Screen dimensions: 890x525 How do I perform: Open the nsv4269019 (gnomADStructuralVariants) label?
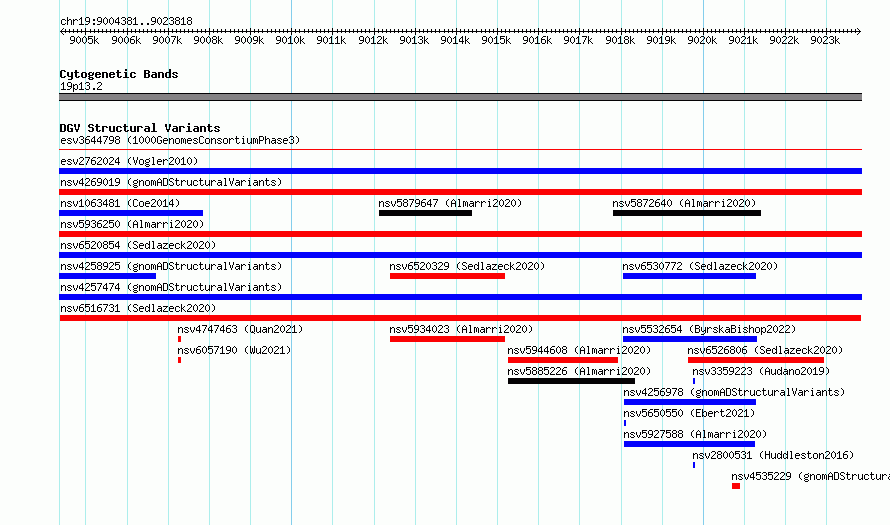pyautogui.click(x=171, y=182)
